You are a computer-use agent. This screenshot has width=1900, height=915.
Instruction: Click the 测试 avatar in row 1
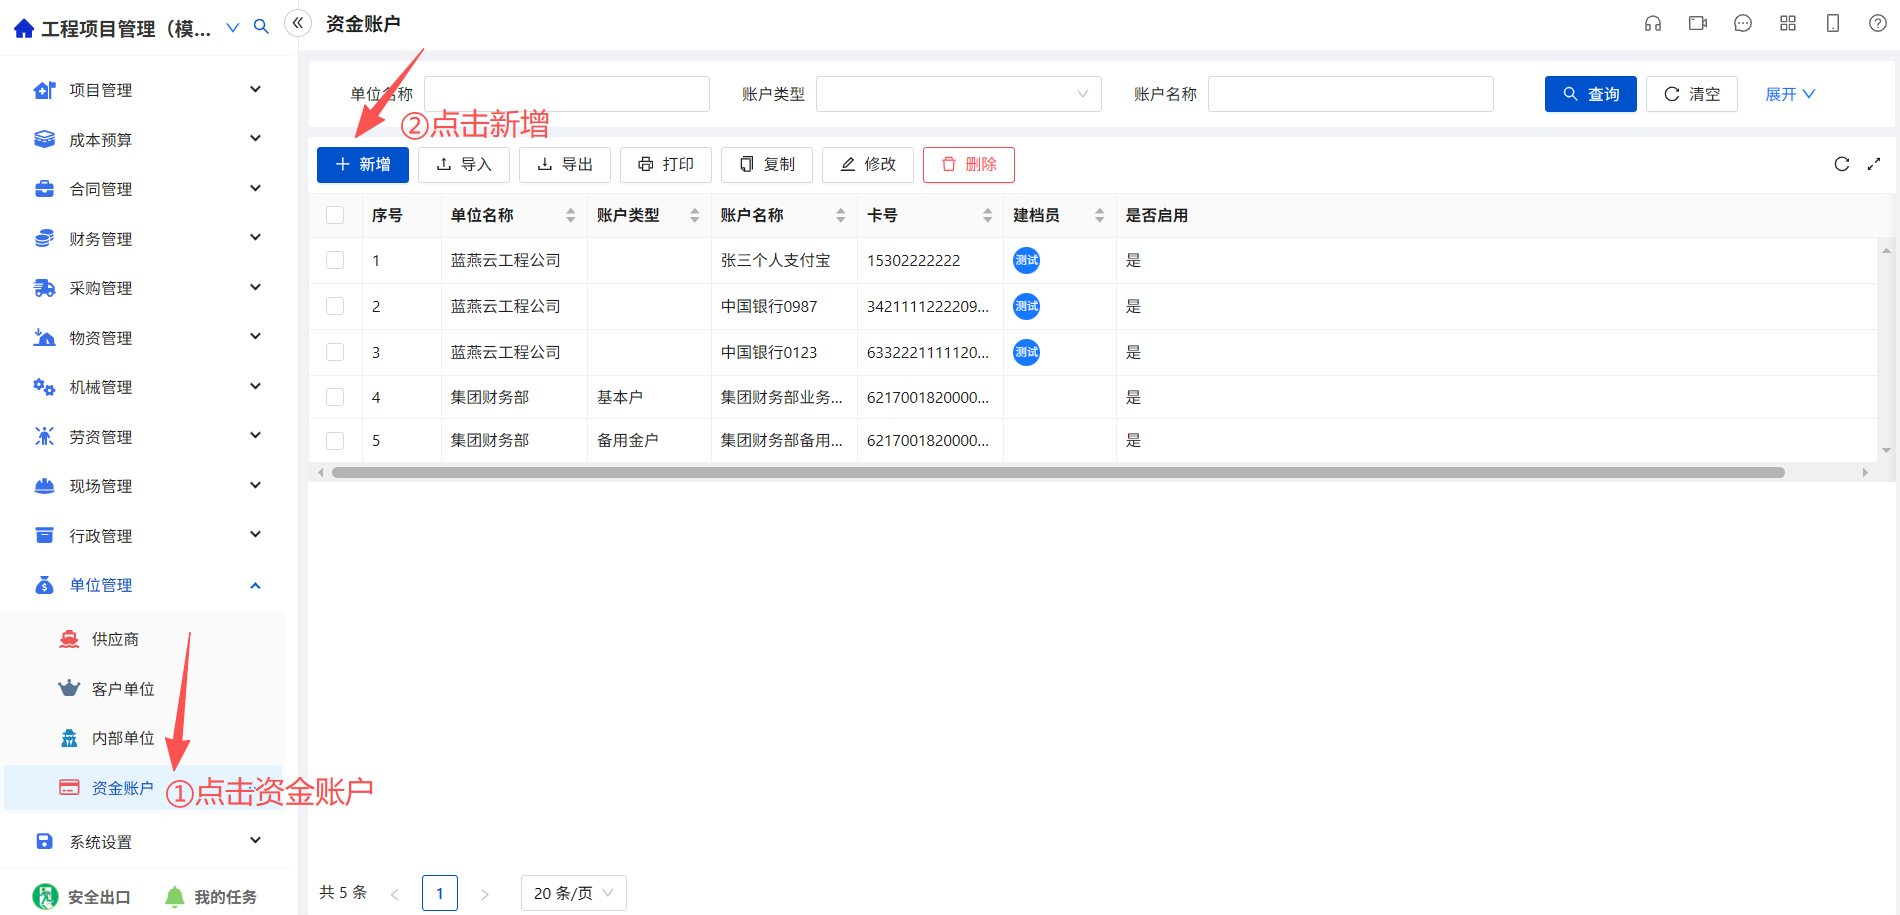pos(1026,260)
